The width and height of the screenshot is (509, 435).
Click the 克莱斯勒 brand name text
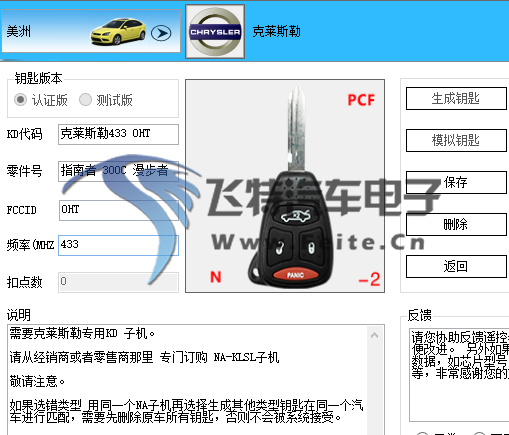tap(276, 32)
